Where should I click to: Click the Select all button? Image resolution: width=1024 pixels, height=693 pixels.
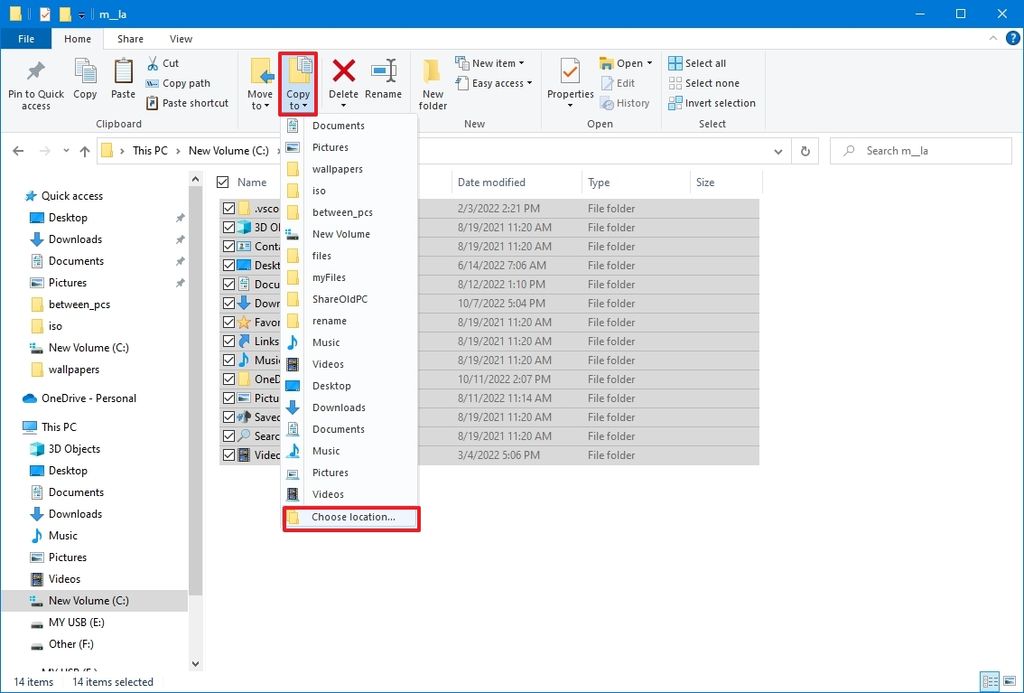click(700, 62)
